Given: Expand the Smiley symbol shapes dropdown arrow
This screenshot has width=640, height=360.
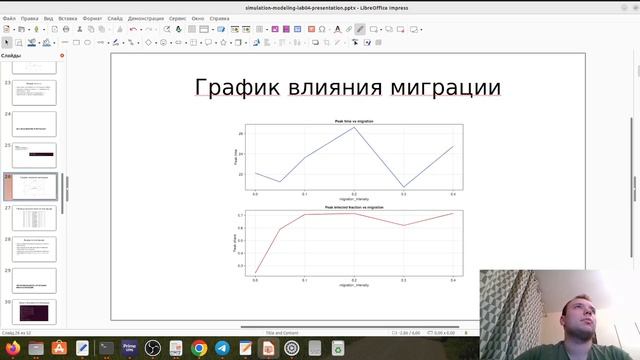Looking at the screenshot, I should [x=171, y=43].
